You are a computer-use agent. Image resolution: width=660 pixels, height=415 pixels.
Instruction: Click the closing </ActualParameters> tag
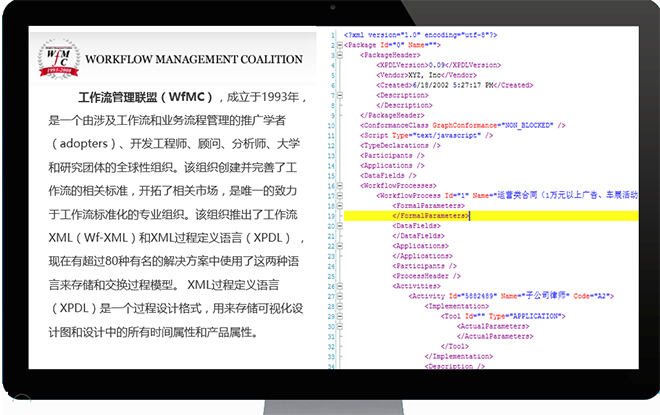coord(495,336)
